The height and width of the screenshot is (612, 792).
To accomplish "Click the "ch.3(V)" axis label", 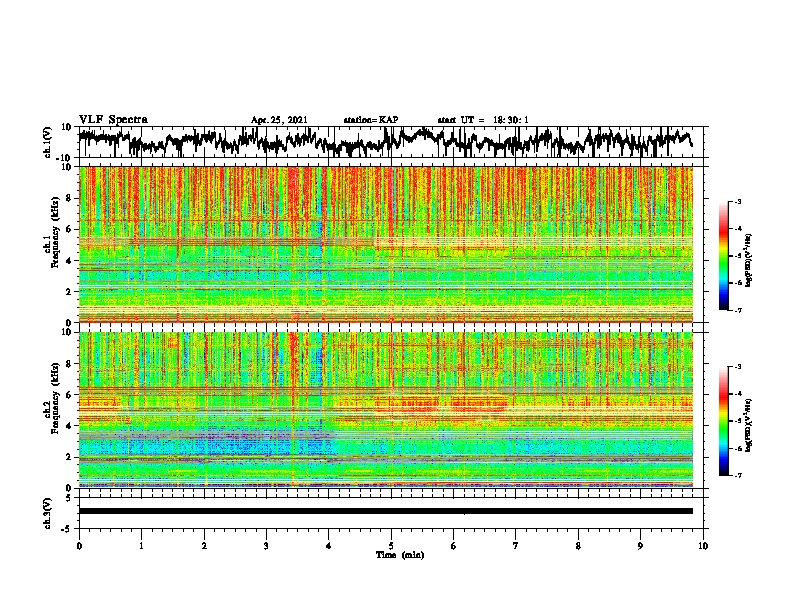I will (x=48, y=513).
